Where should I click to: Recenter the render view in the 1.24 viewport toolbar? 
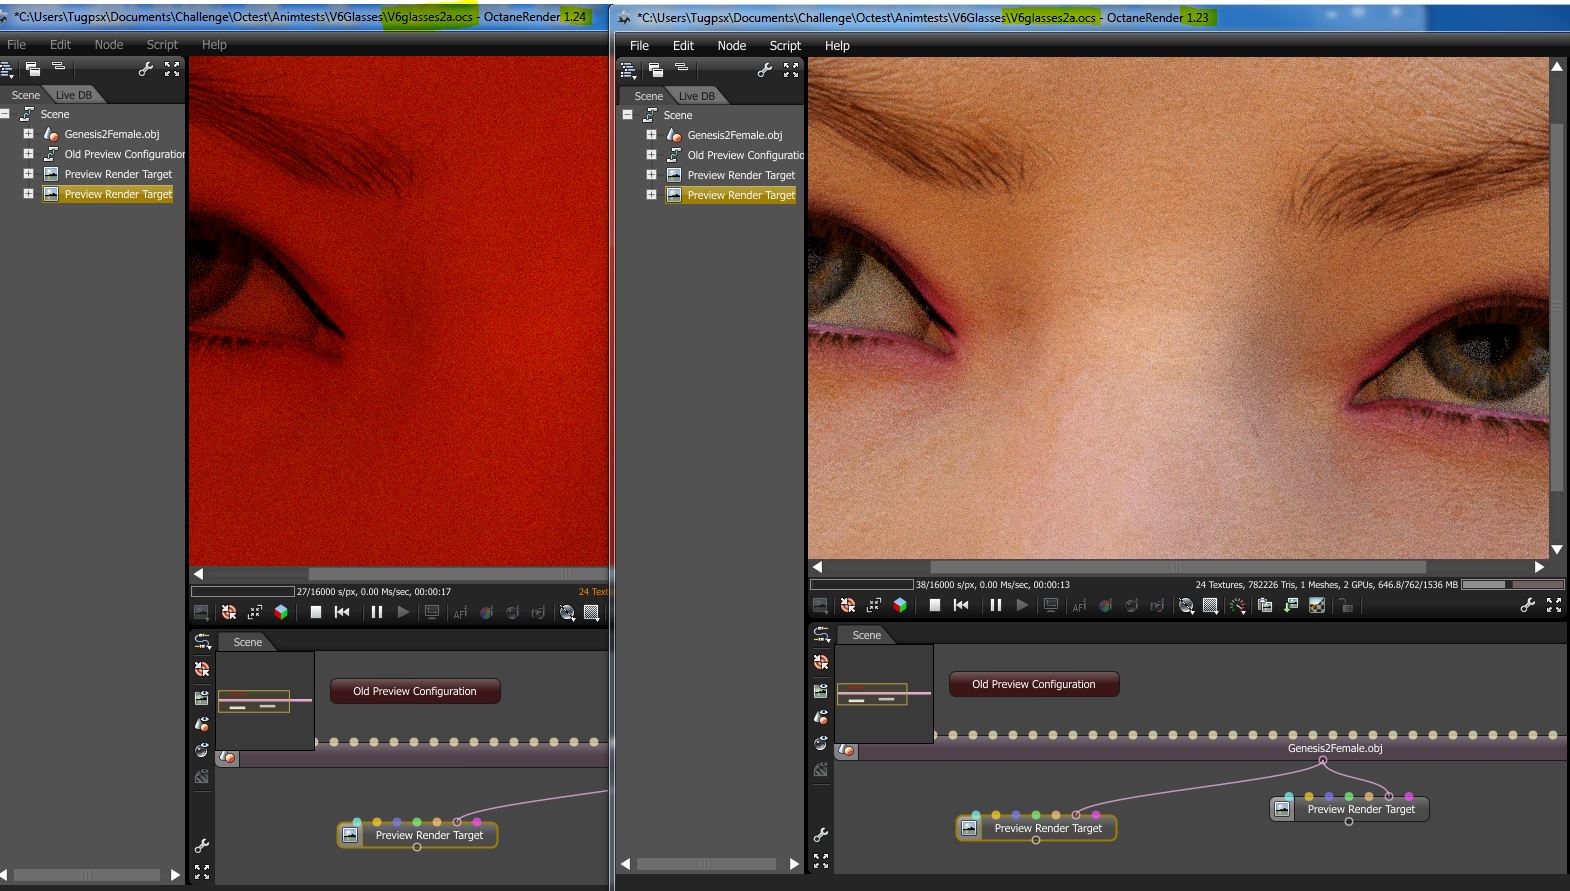pyautogui.click(x=229, y=612)
